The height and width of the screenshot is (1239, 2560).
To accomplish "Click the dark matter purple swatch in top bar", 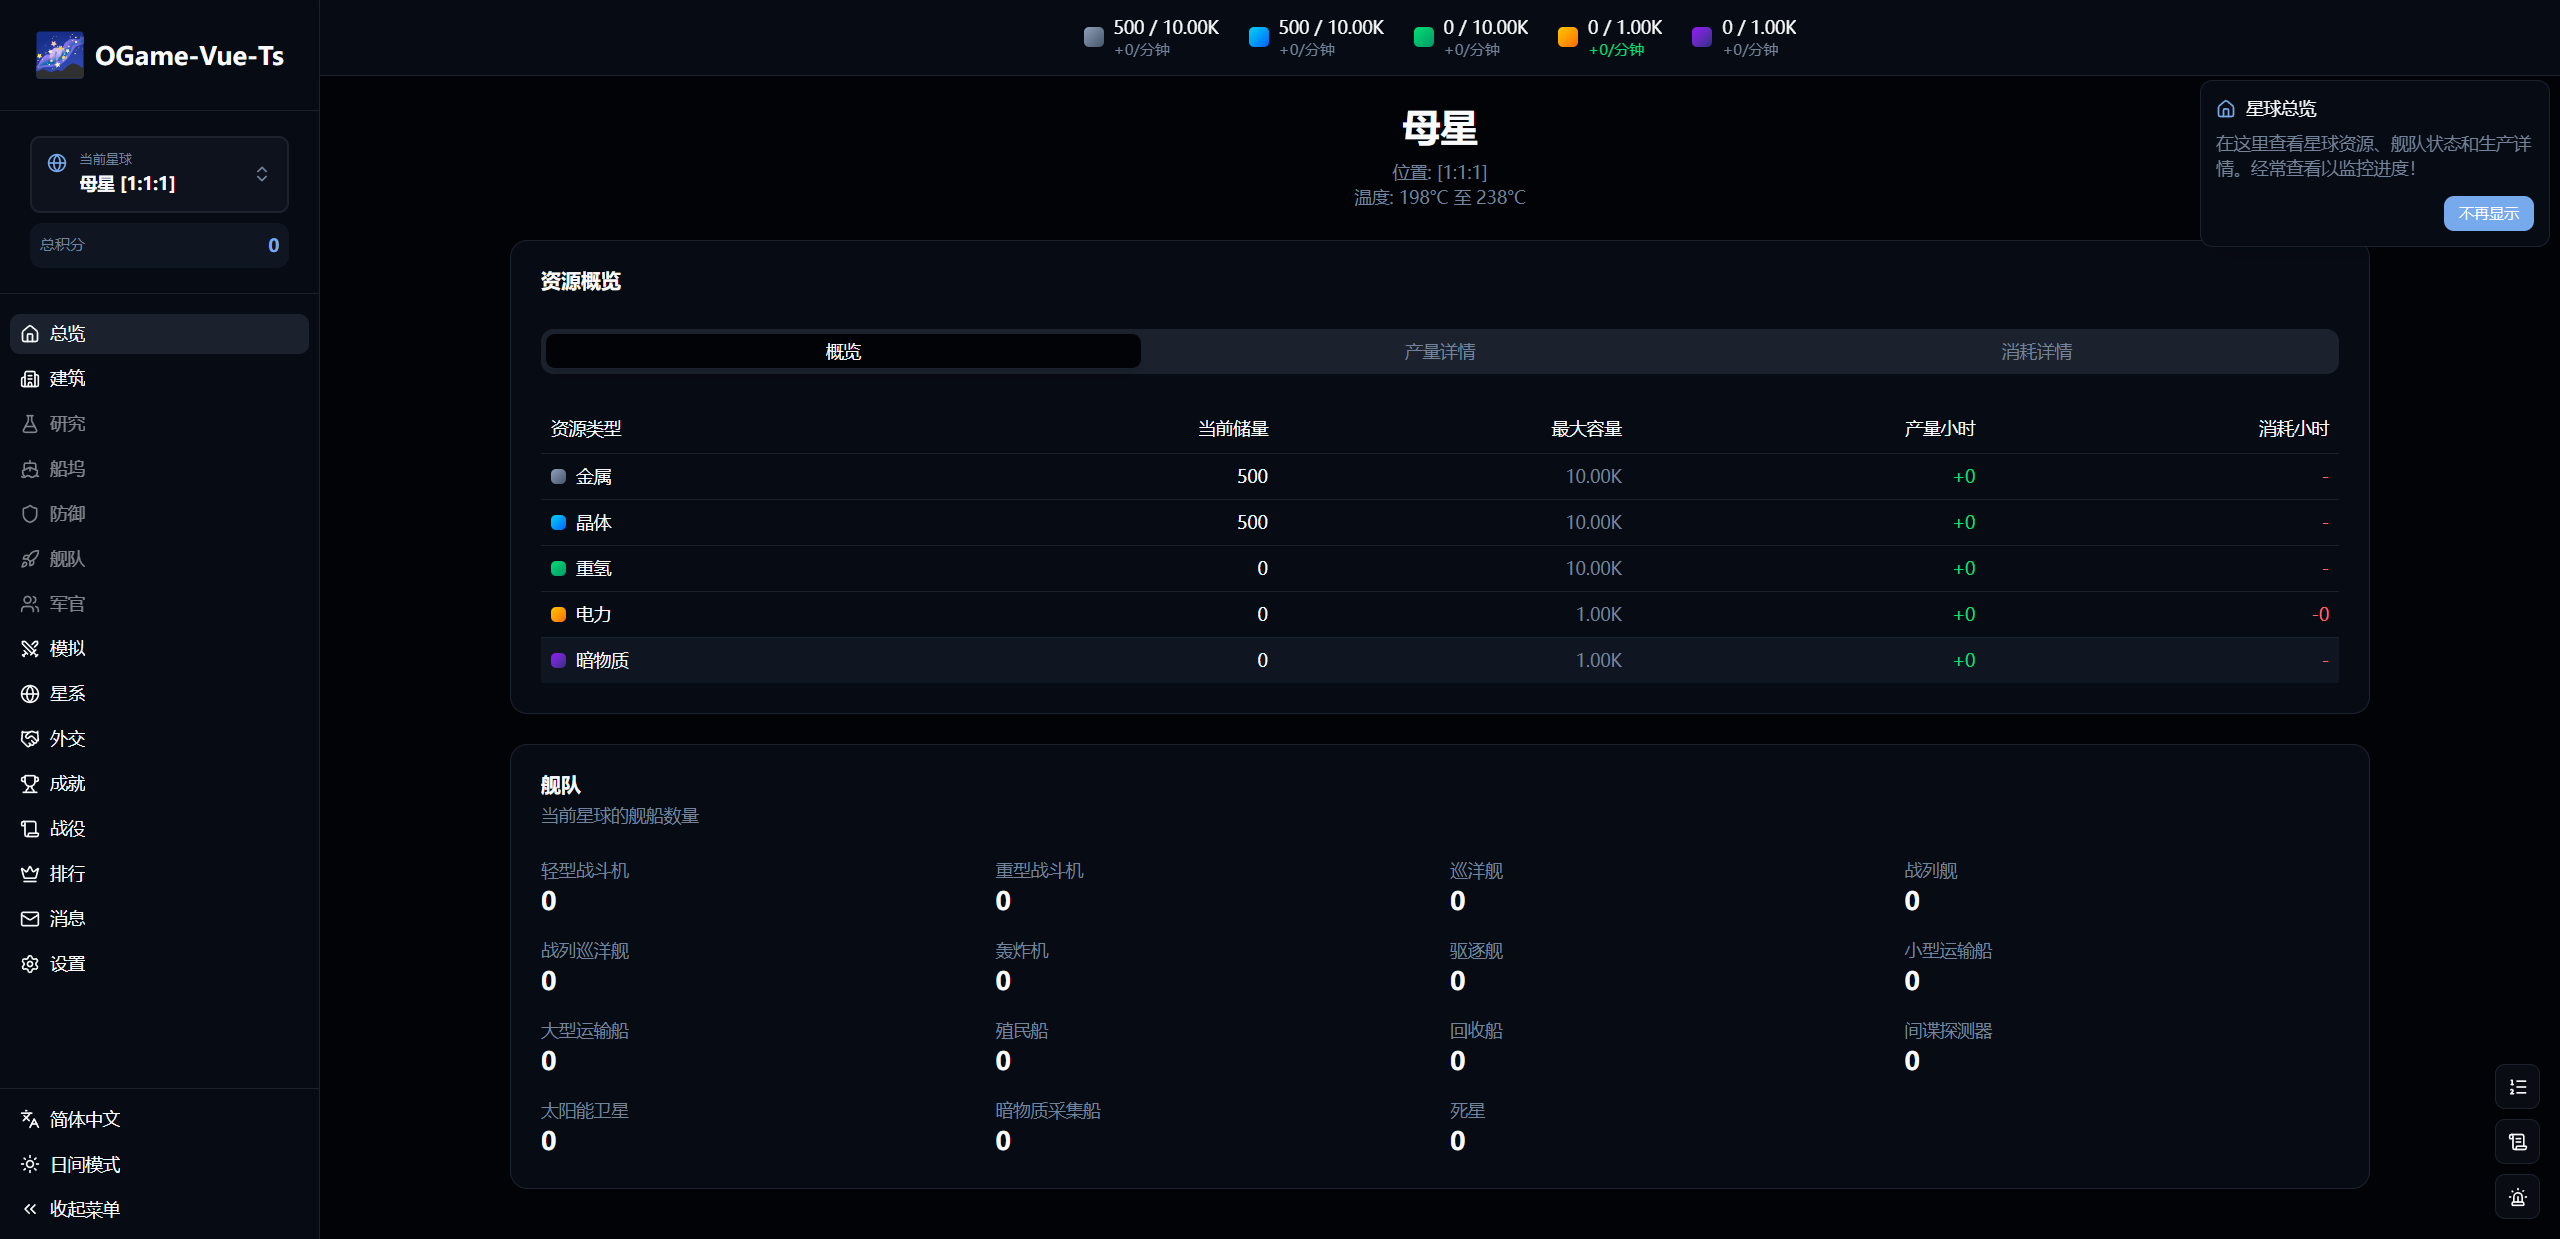I will click(1701, 37).
